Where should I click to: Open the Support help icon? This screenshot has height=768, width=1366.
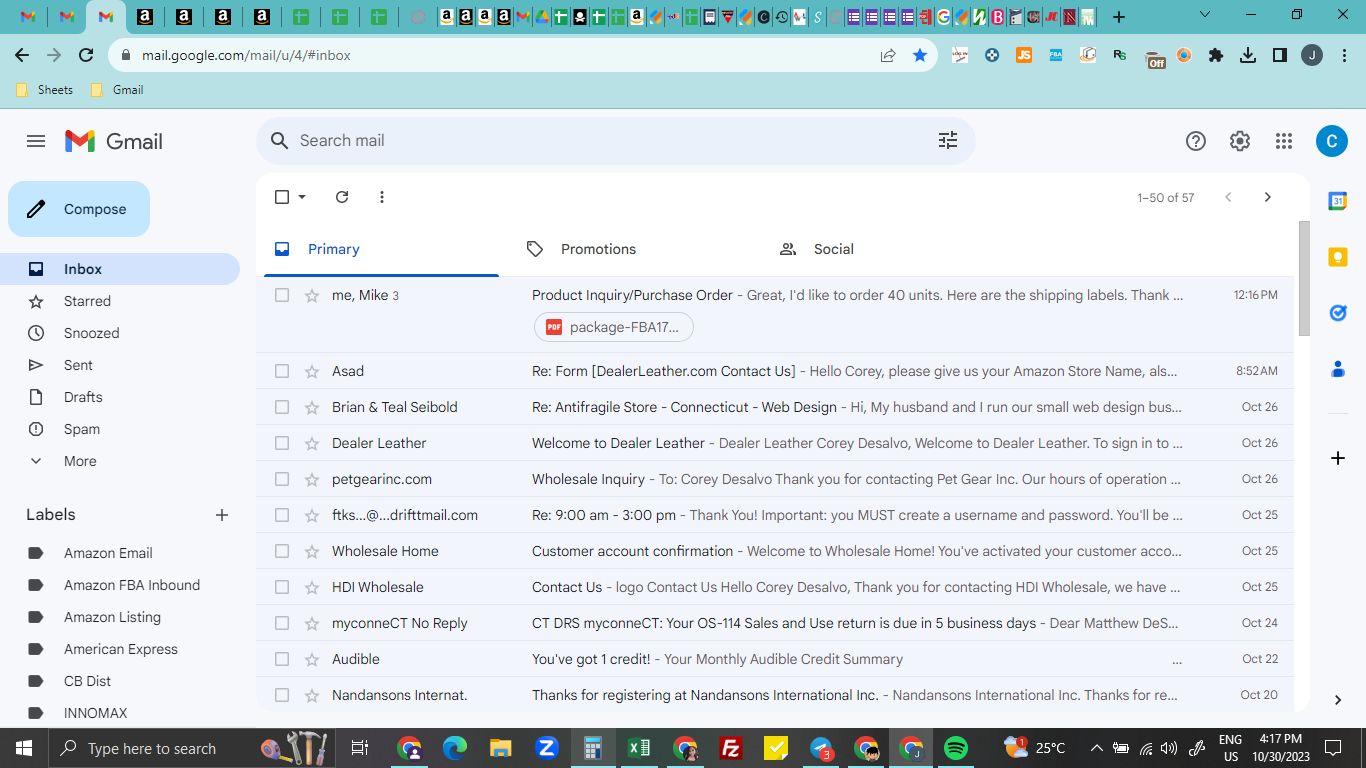coord(1196,141)
